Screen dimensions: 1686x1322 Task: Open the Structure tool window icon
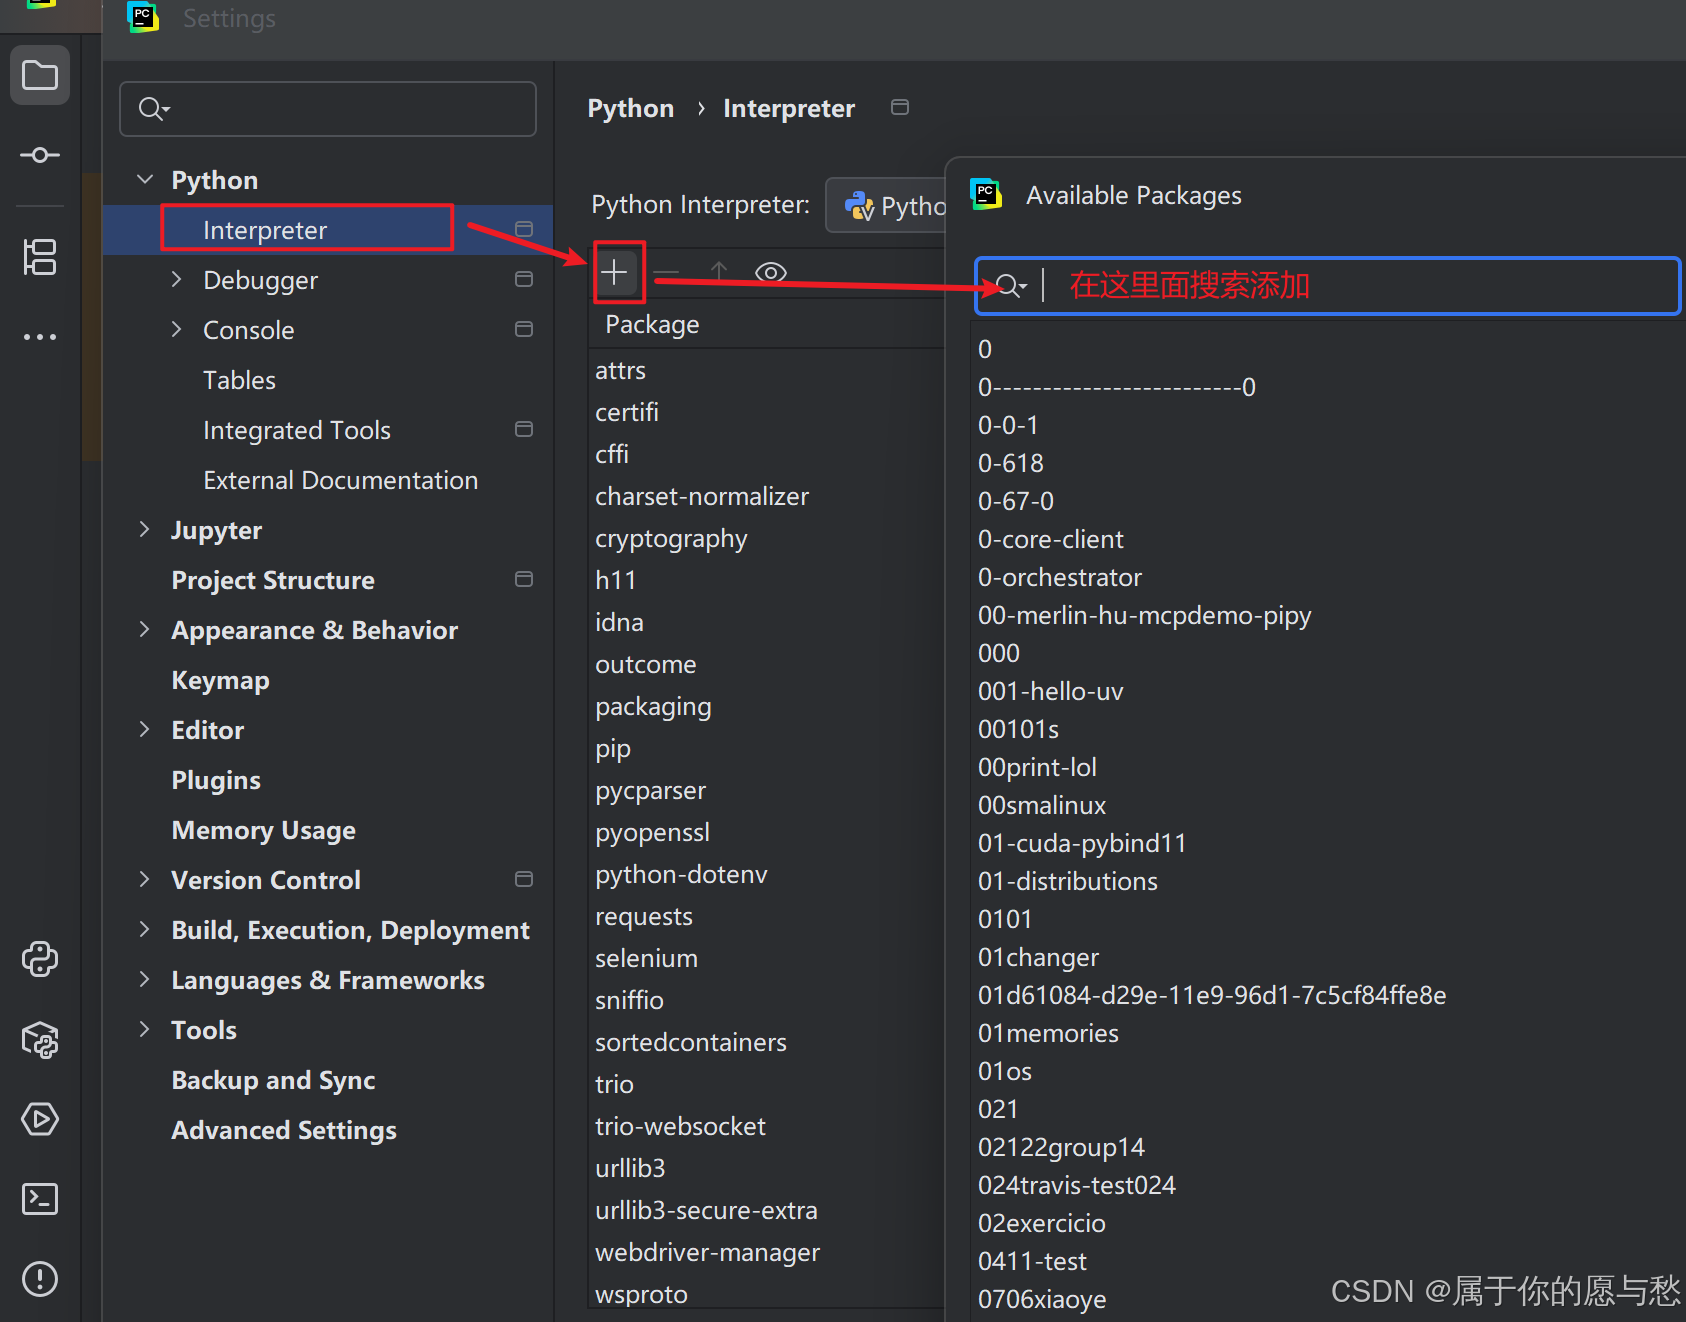(x=40, y=257)
